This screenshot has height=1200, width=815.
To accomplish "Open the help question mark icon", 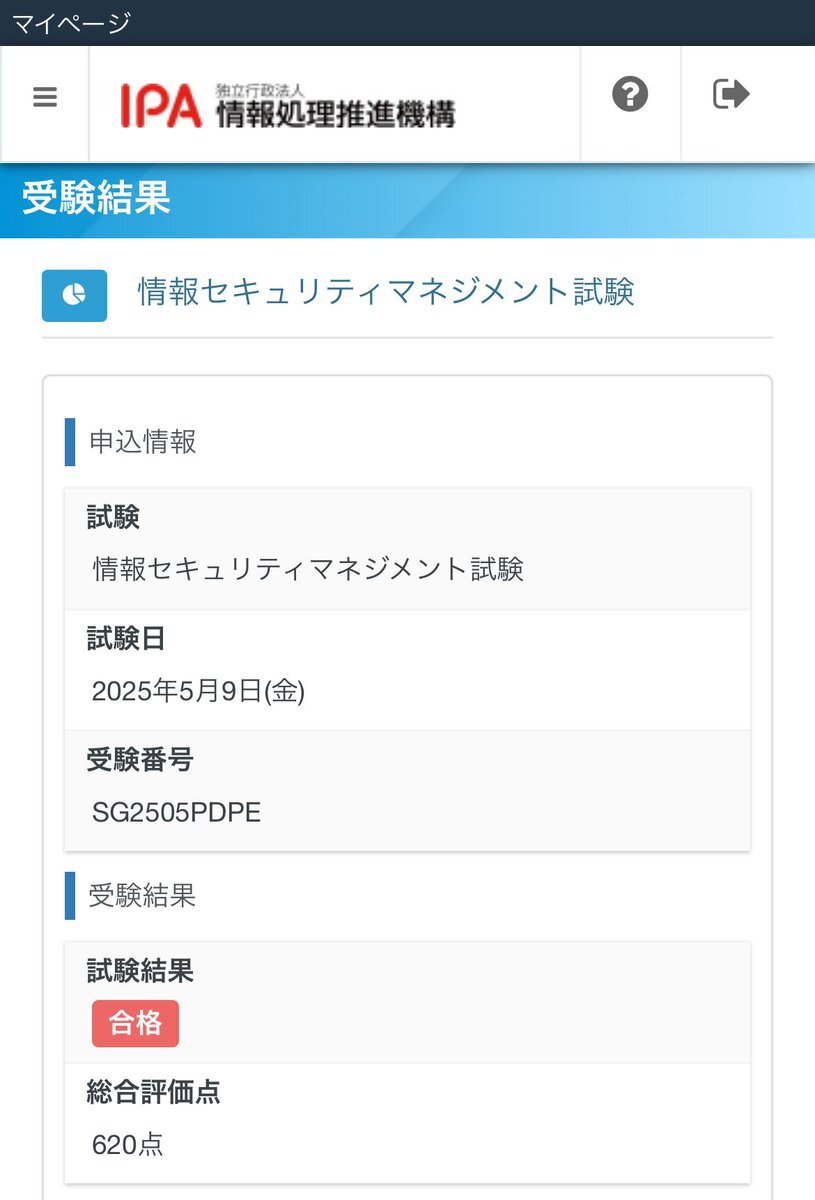I will (630, 95).
